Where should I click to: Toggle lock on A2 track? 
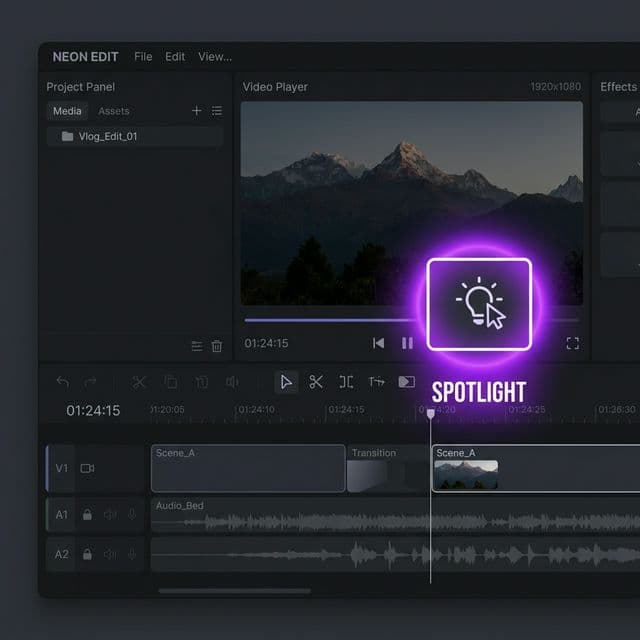click(x=87, y=554)
